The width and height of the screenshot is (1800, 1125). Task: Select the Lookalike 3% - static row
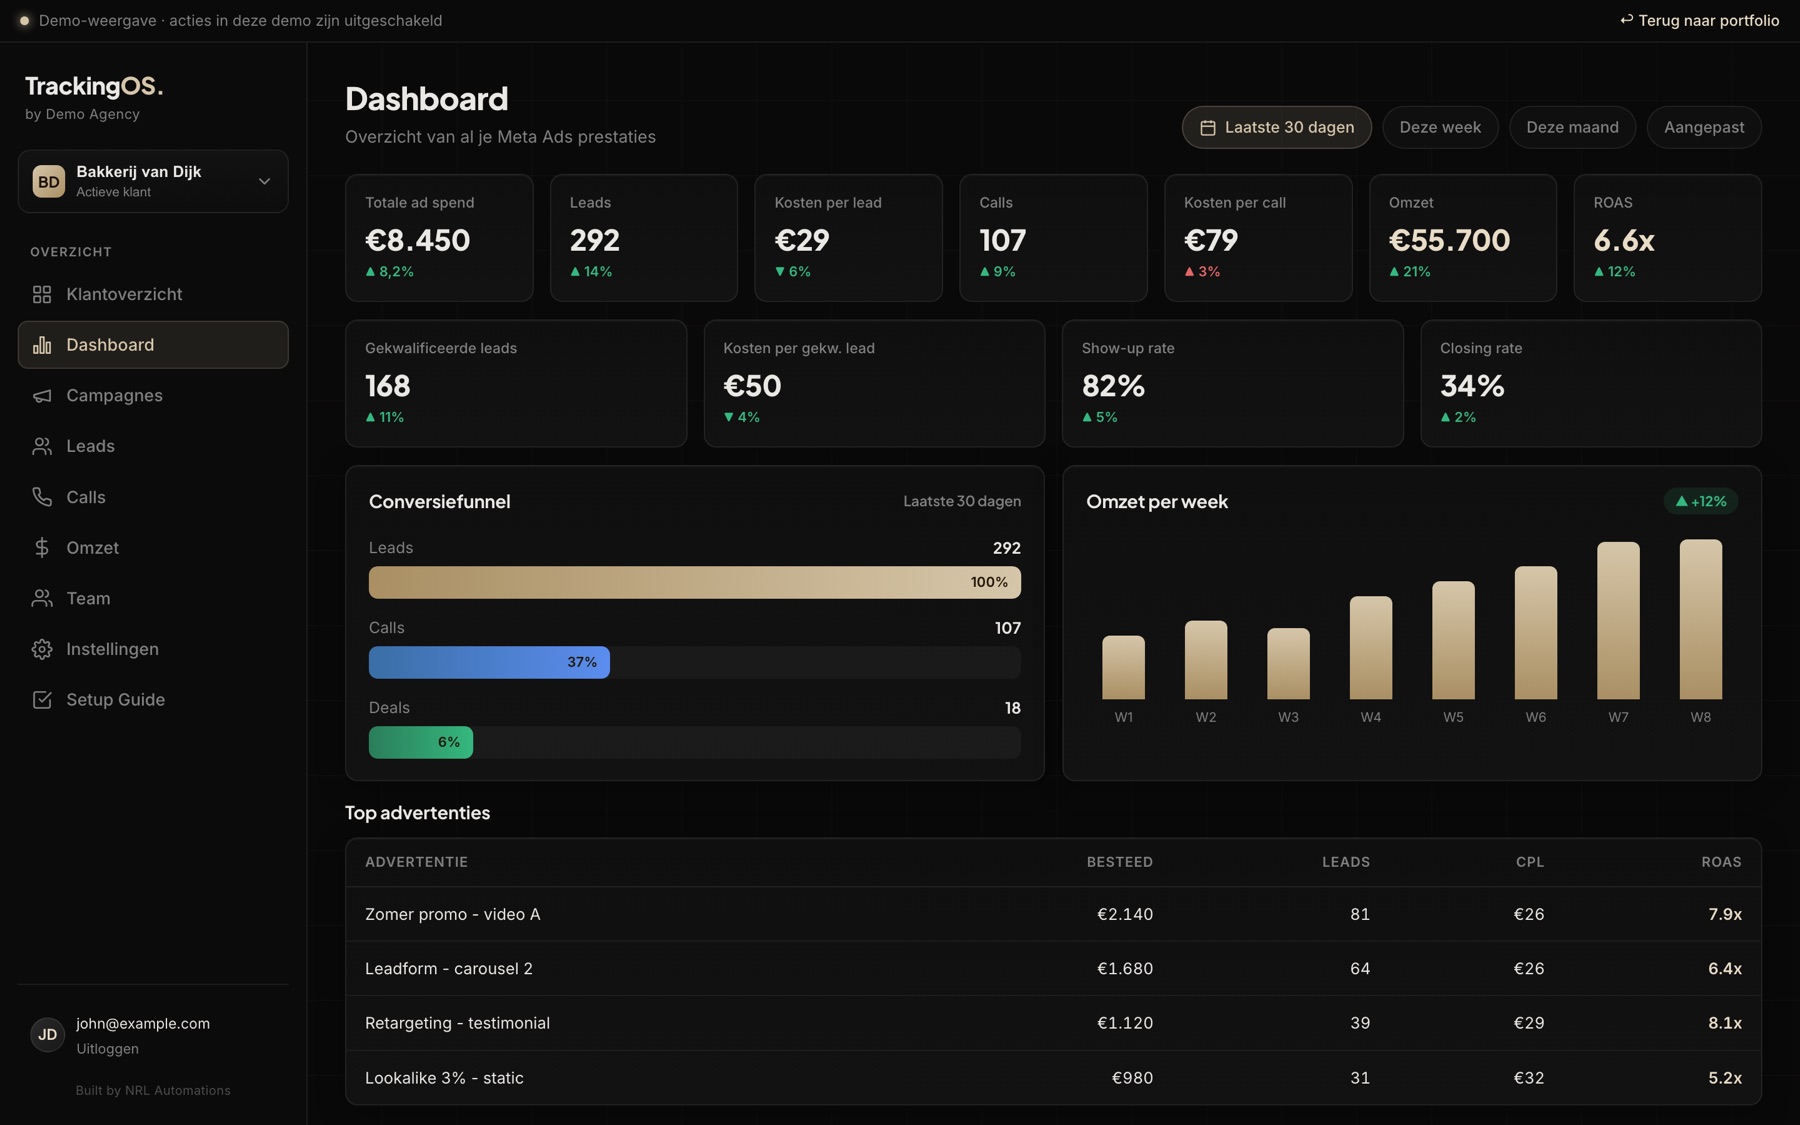coord(1053,1078)
